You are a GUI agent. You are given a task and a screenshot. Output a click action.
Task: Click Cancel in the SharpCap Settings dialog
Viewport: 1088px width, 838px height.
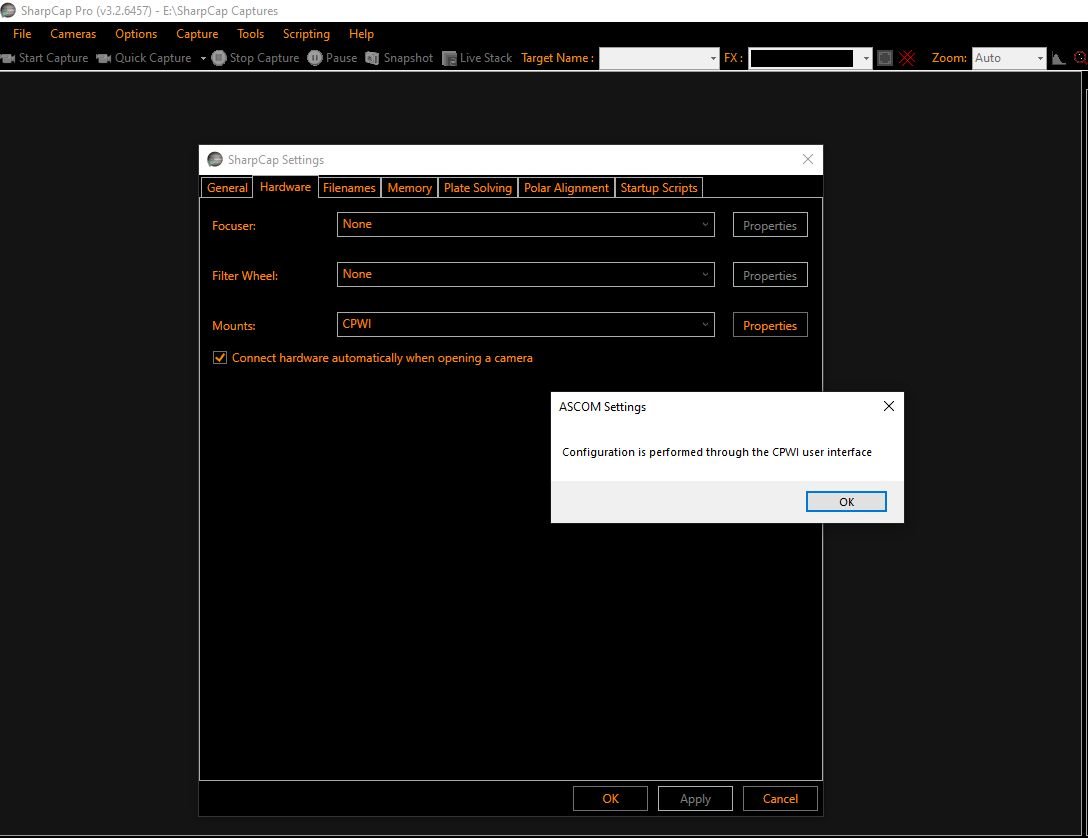coord(780,798)
